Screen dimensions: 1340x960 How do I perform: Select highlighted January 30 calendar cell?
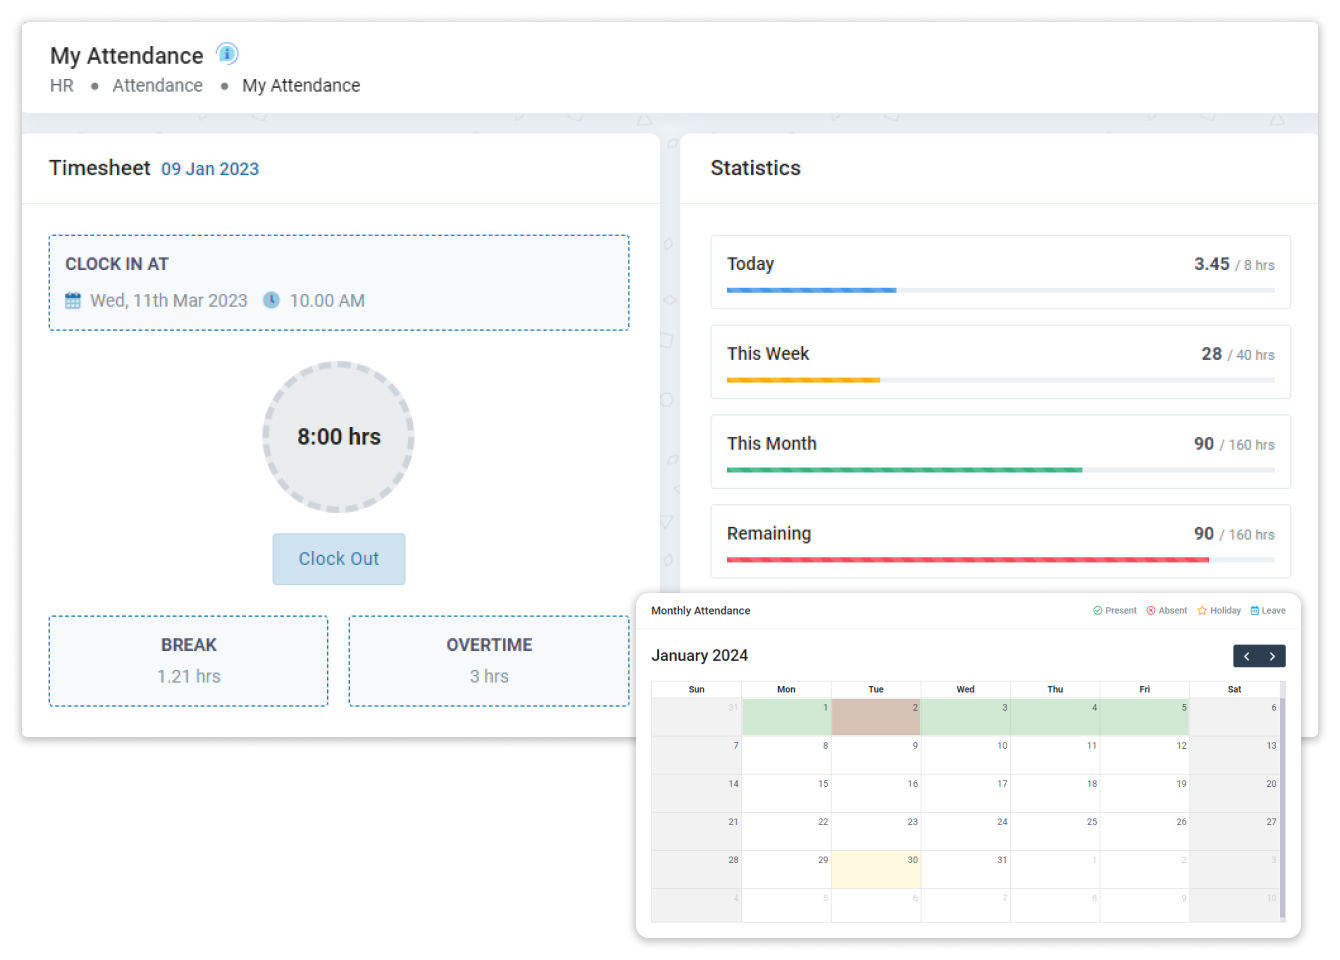[875, 869]
